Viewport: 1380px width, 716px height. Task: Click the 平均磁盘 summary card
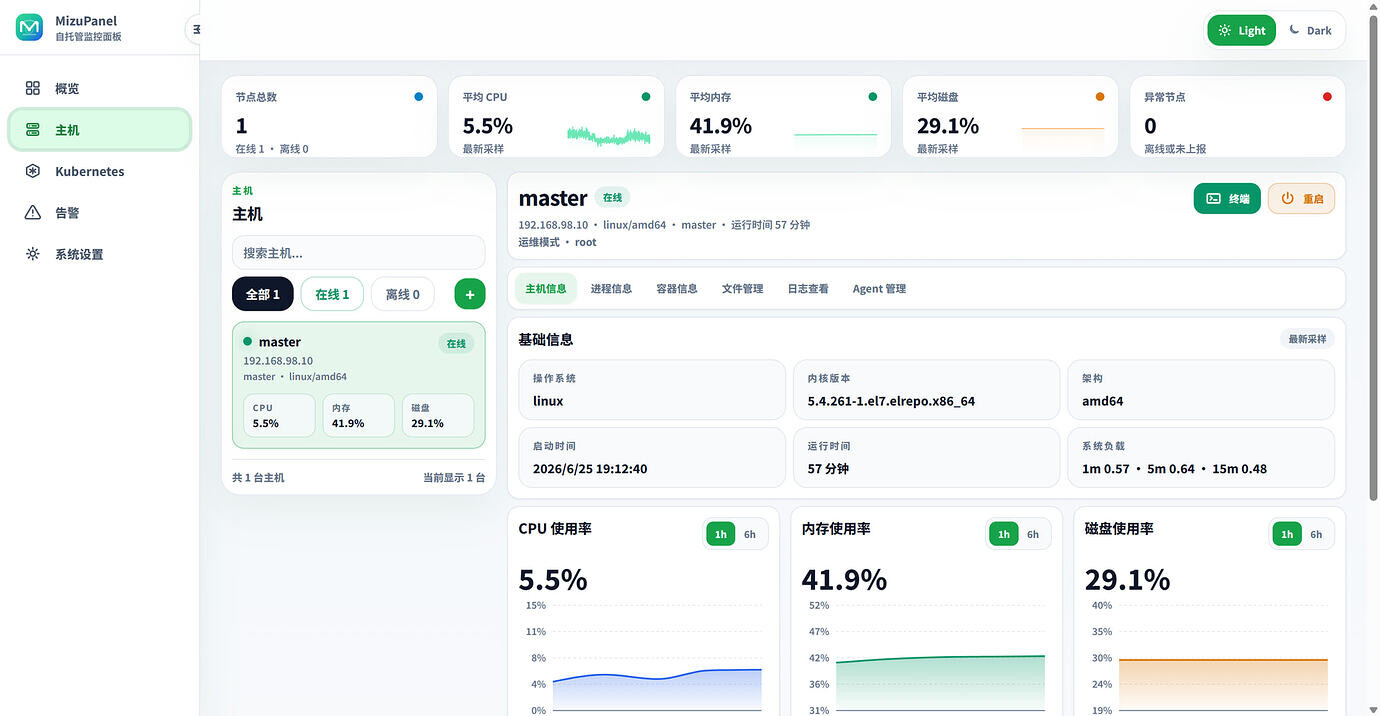(1010, 117)
